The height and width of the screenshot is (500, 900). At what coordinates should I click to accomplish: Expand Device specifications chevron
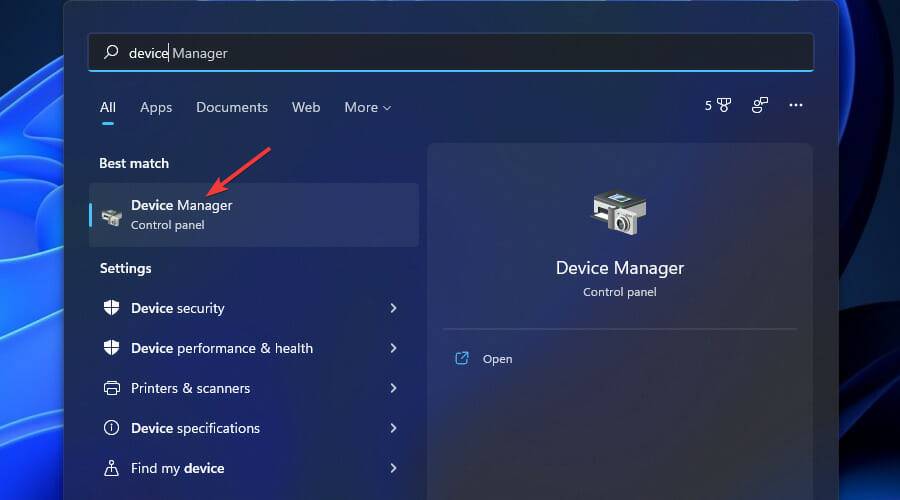point(393,428)
